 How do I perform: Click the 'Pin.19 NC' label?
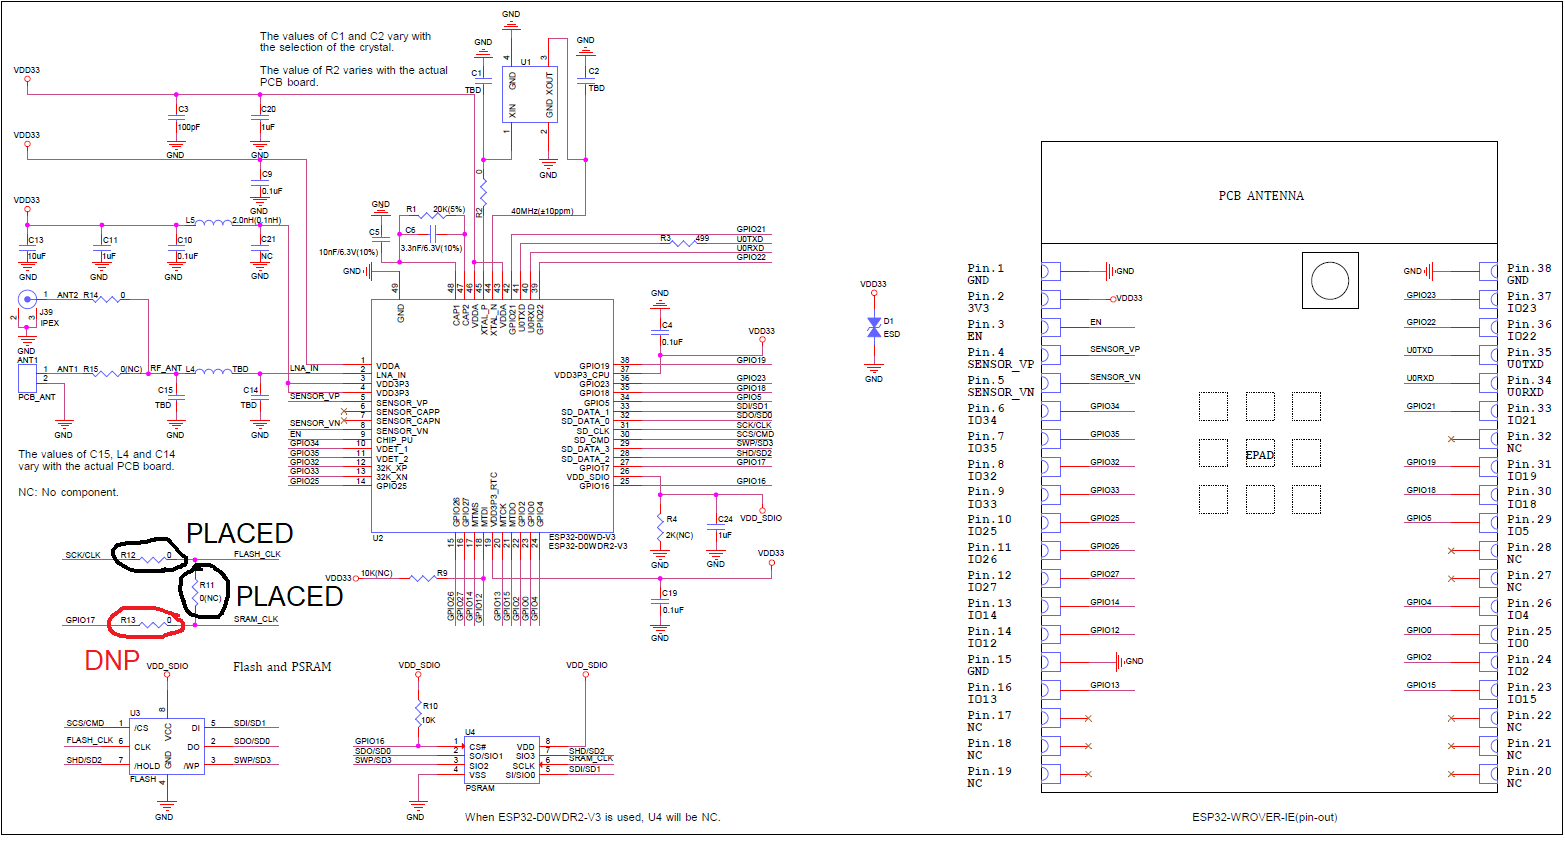click(x=989, y=777)
